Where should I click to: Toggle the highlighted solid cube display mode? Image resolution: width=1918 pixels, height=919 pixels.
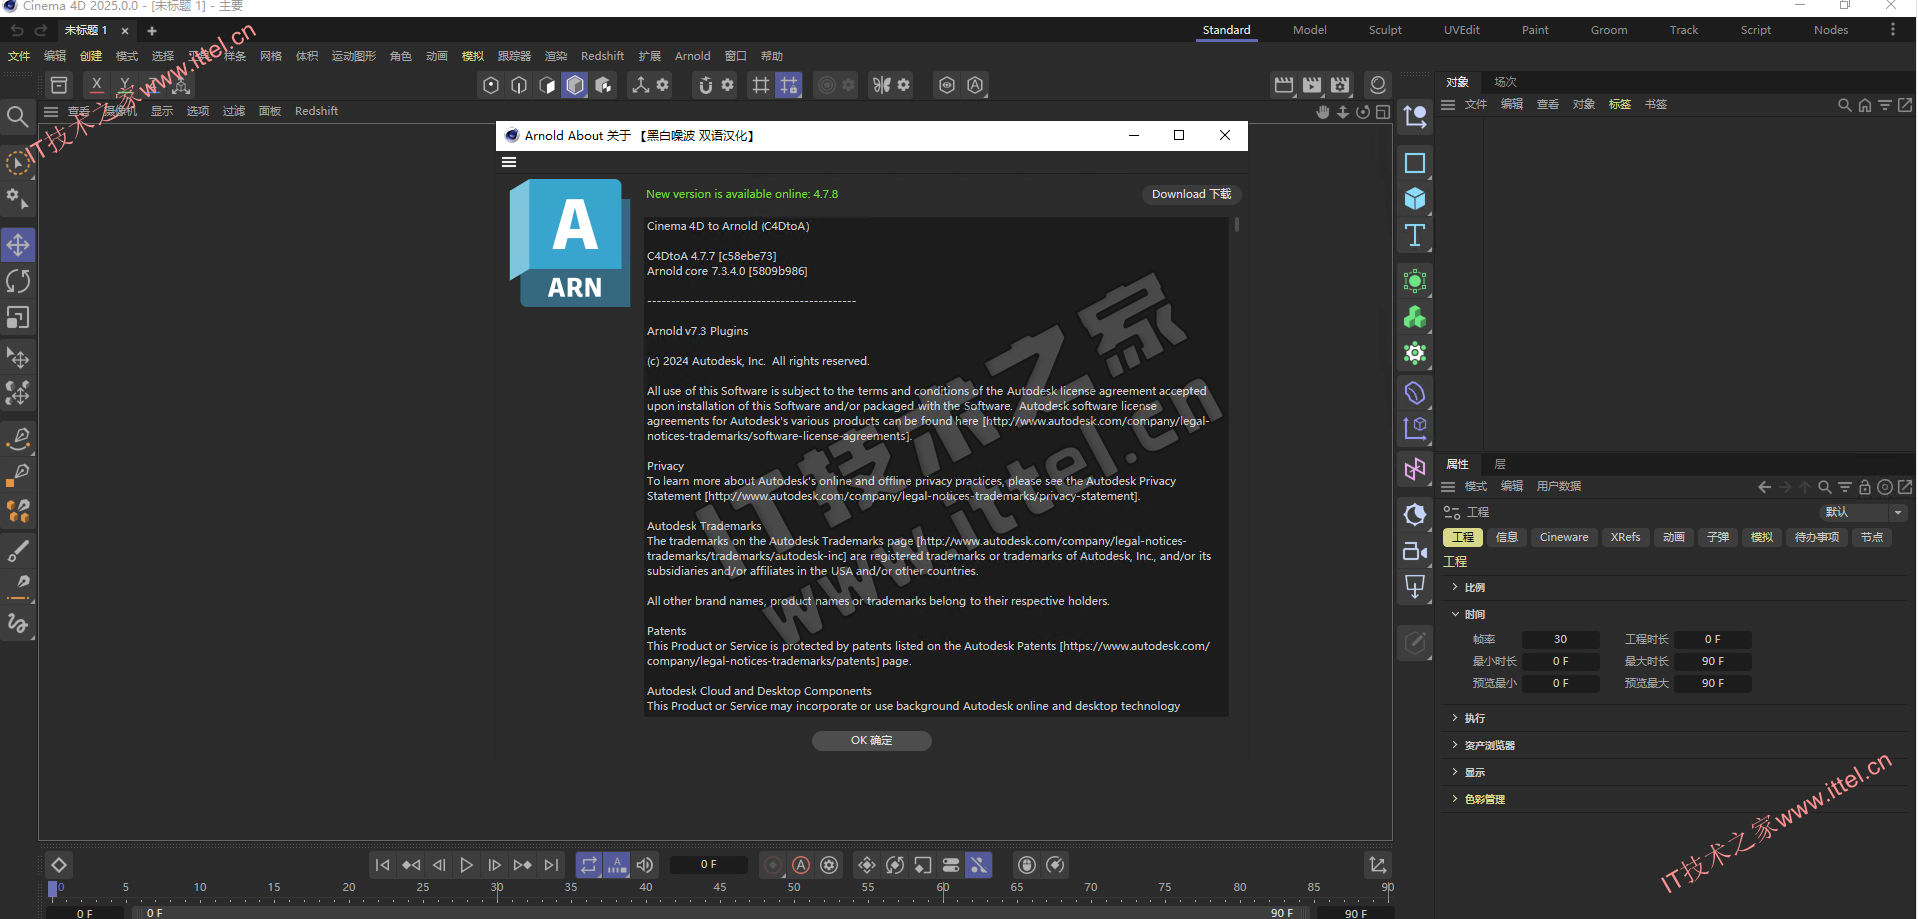[x=575, y=85]
